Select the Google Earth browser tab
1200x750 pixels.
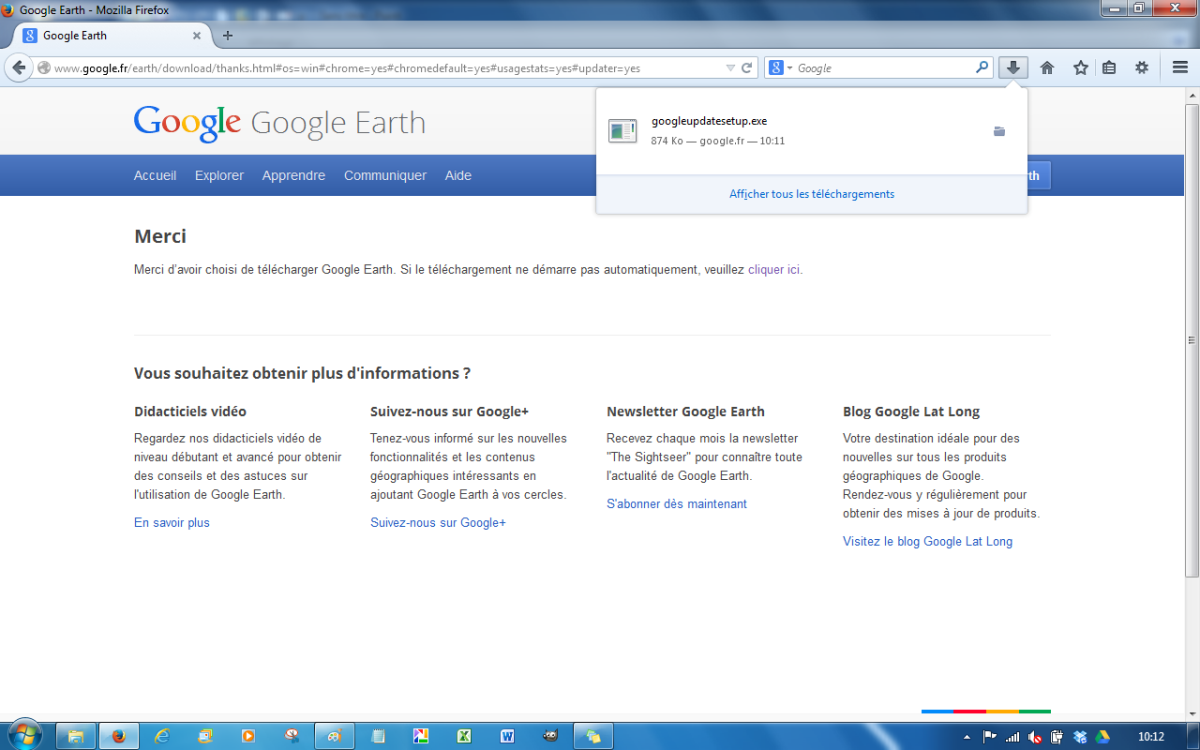click(x=110, y=35)
